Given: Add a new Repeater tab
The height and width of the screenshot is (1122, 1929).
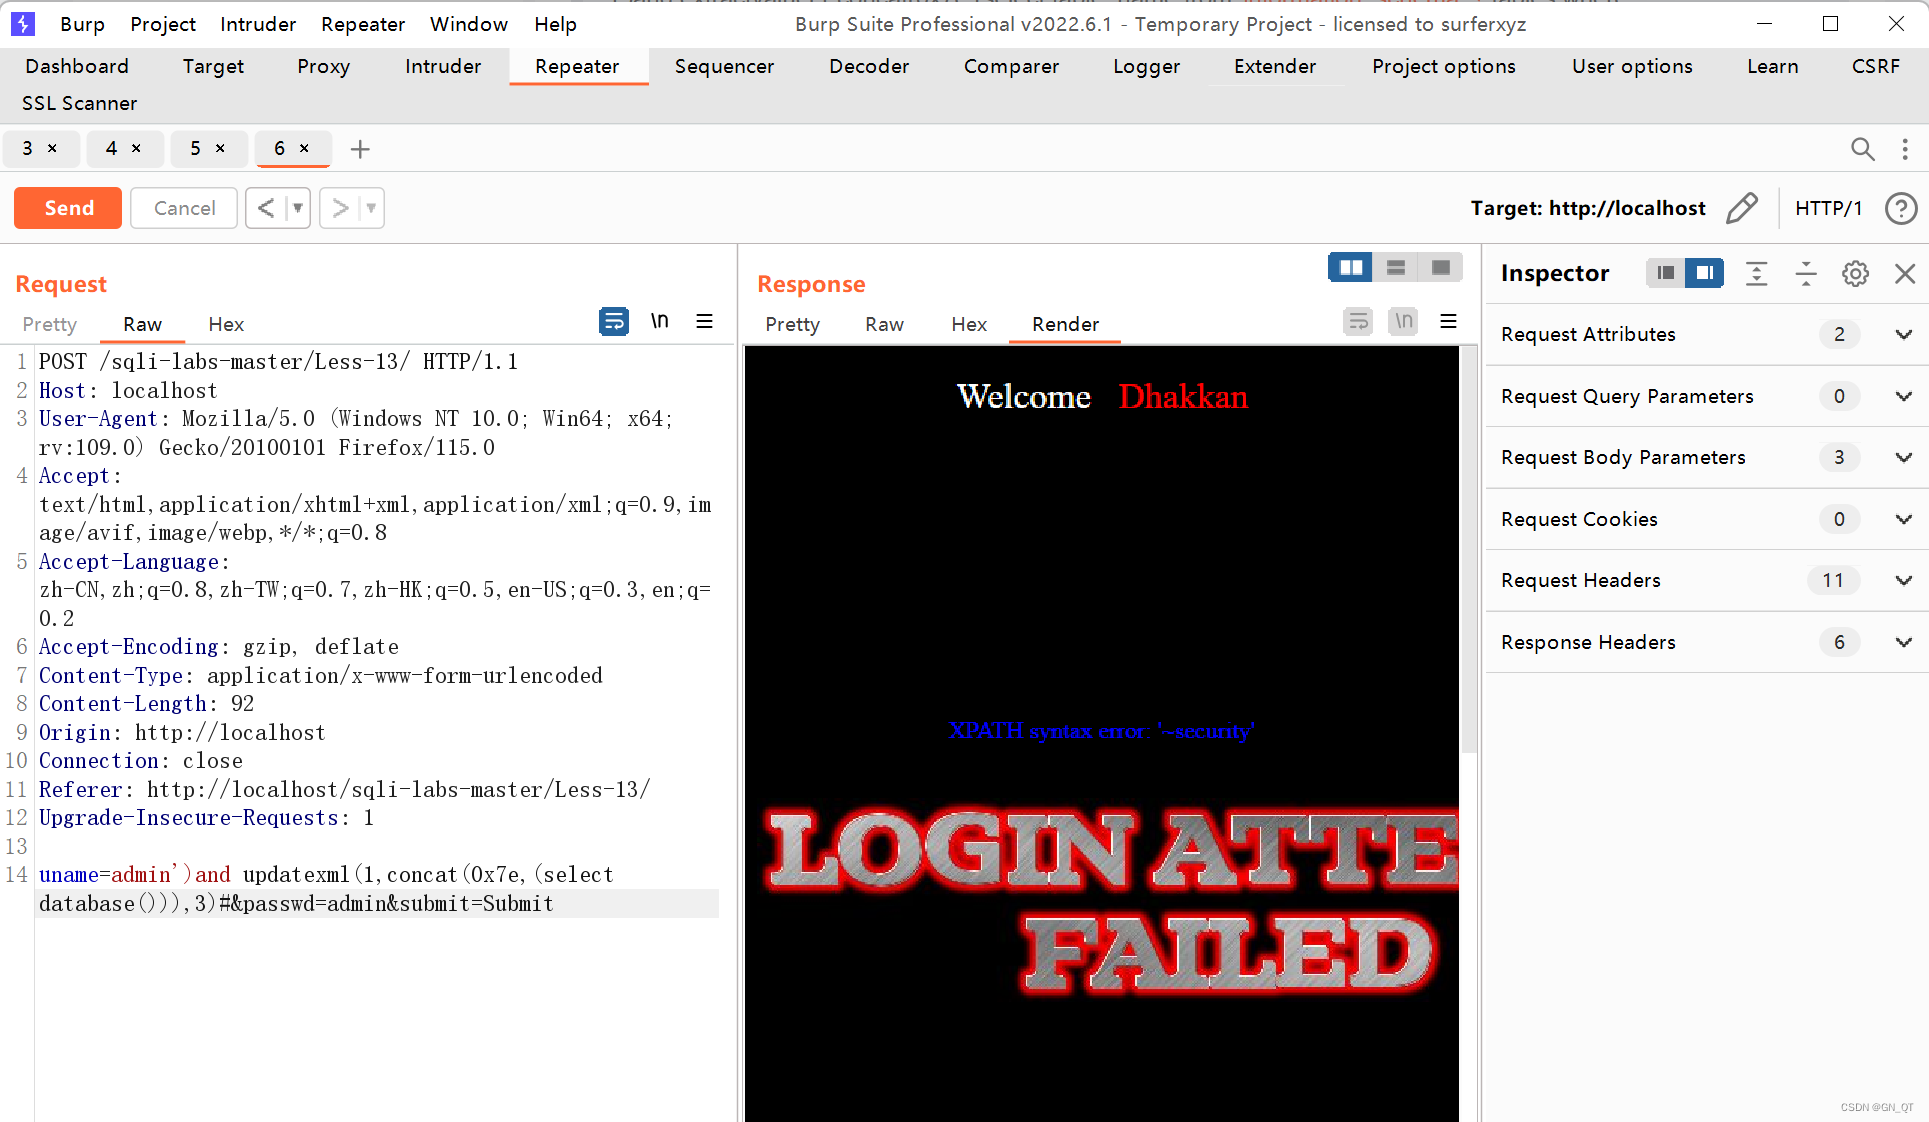Looking at the screenshot, I should point(360,149).
